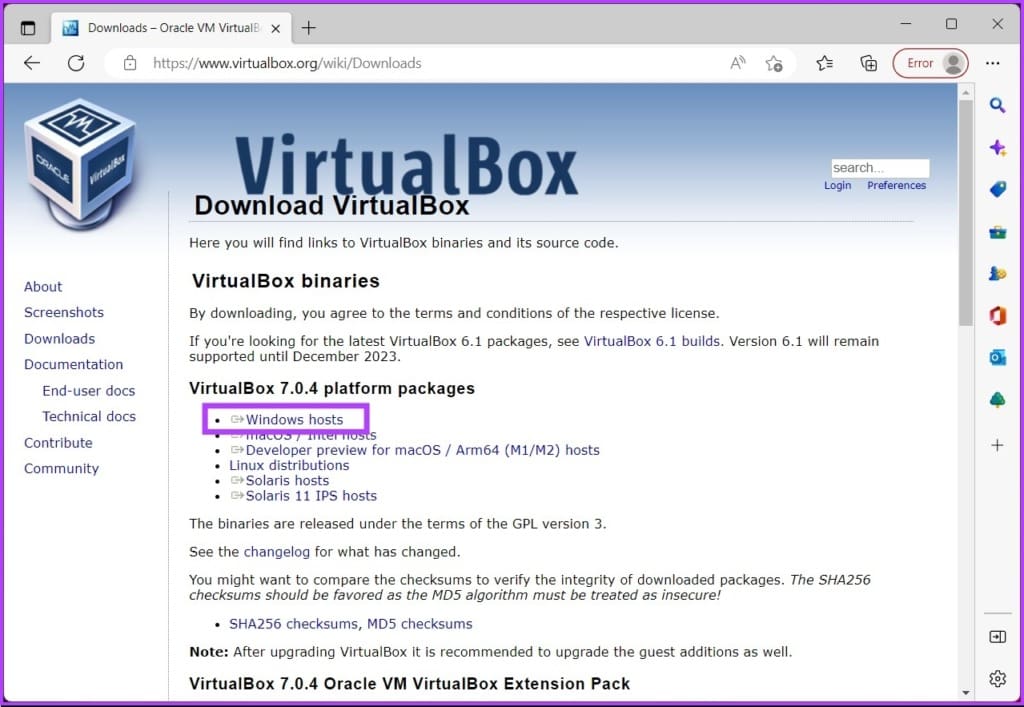Image resolution: width=1024 pixels, height=707 pixels.
Task: Open the Login link
Action: coord(837,185)
